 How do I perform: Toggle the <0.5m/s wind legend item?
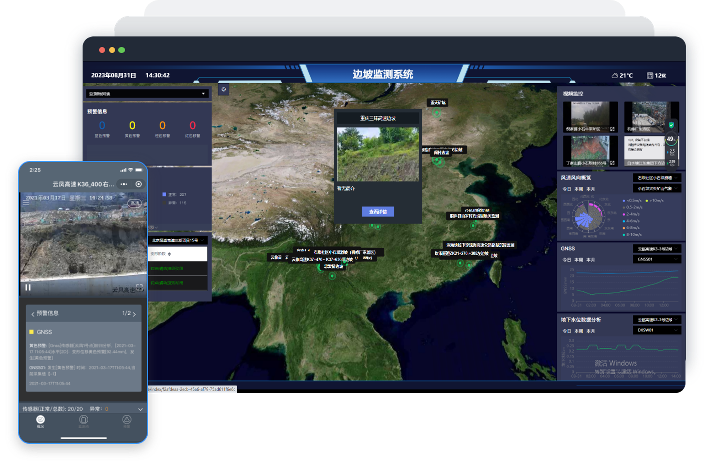pos(632,200)
